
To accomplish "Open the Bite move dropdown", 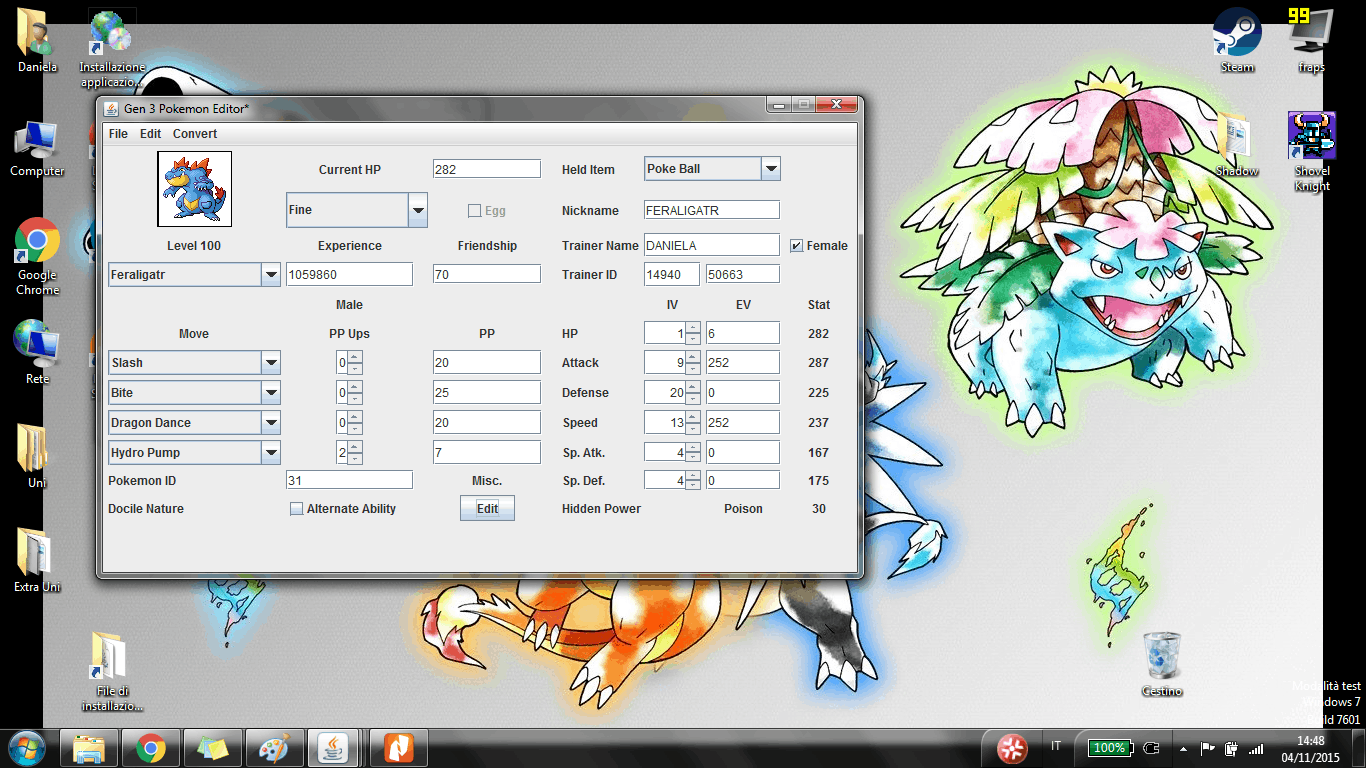I will (270, 393).
